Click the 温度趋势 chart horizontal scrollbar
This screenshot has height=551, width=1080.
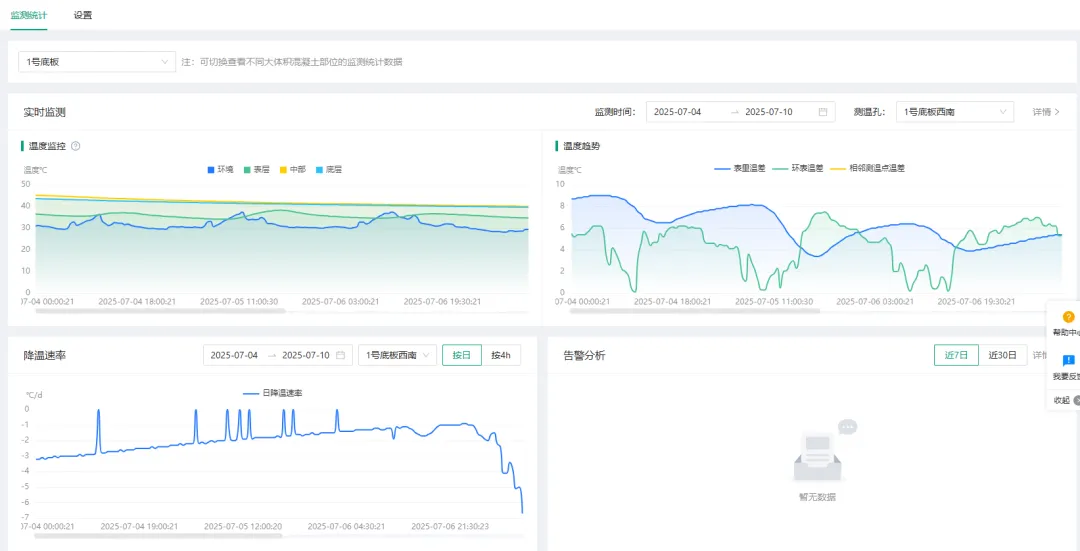695,311
